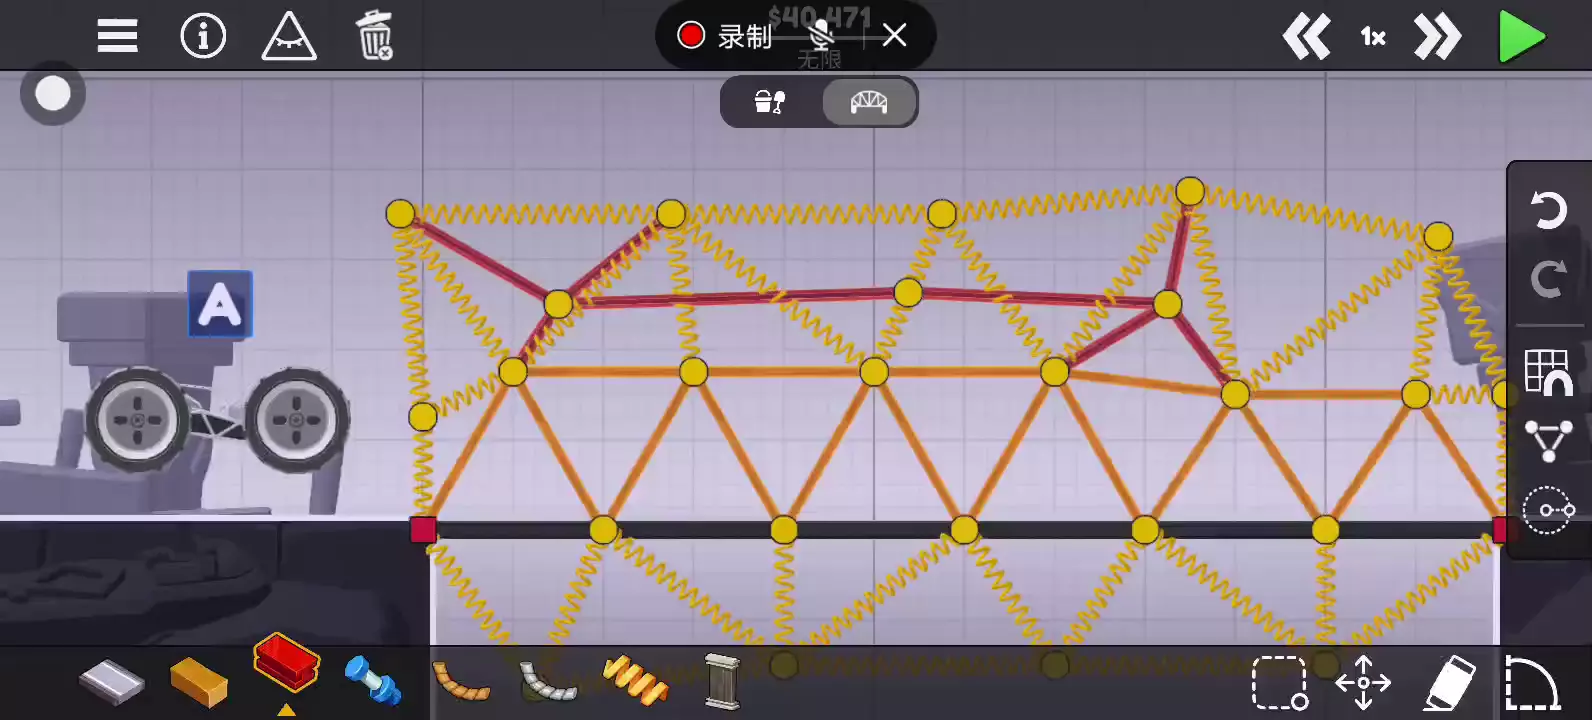Redo the last undone action
This screenshot has height=720, width=1592.
pos(1548,279)
